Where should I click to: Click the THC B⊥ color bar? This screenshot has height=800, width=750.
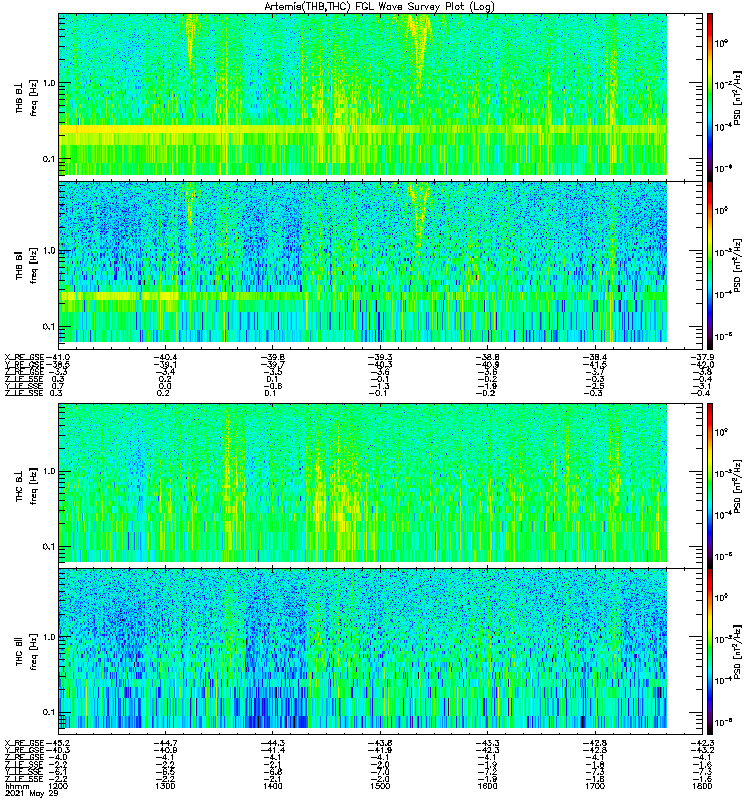pos(710,486)
